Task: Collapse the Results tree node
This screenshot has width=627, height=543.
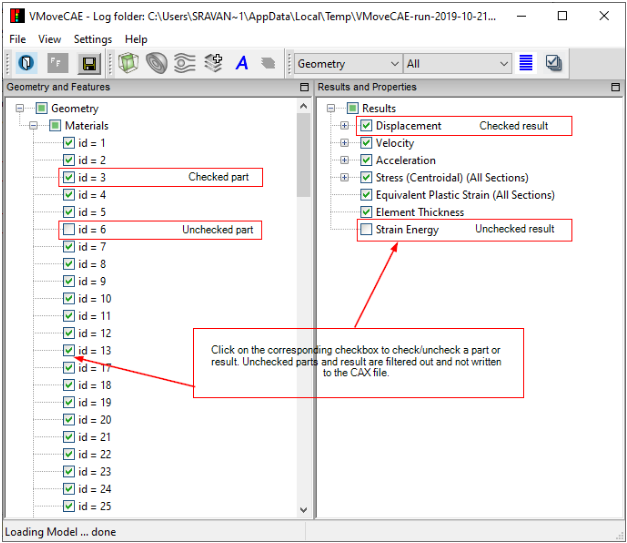Action: click(x=331, y=108)
